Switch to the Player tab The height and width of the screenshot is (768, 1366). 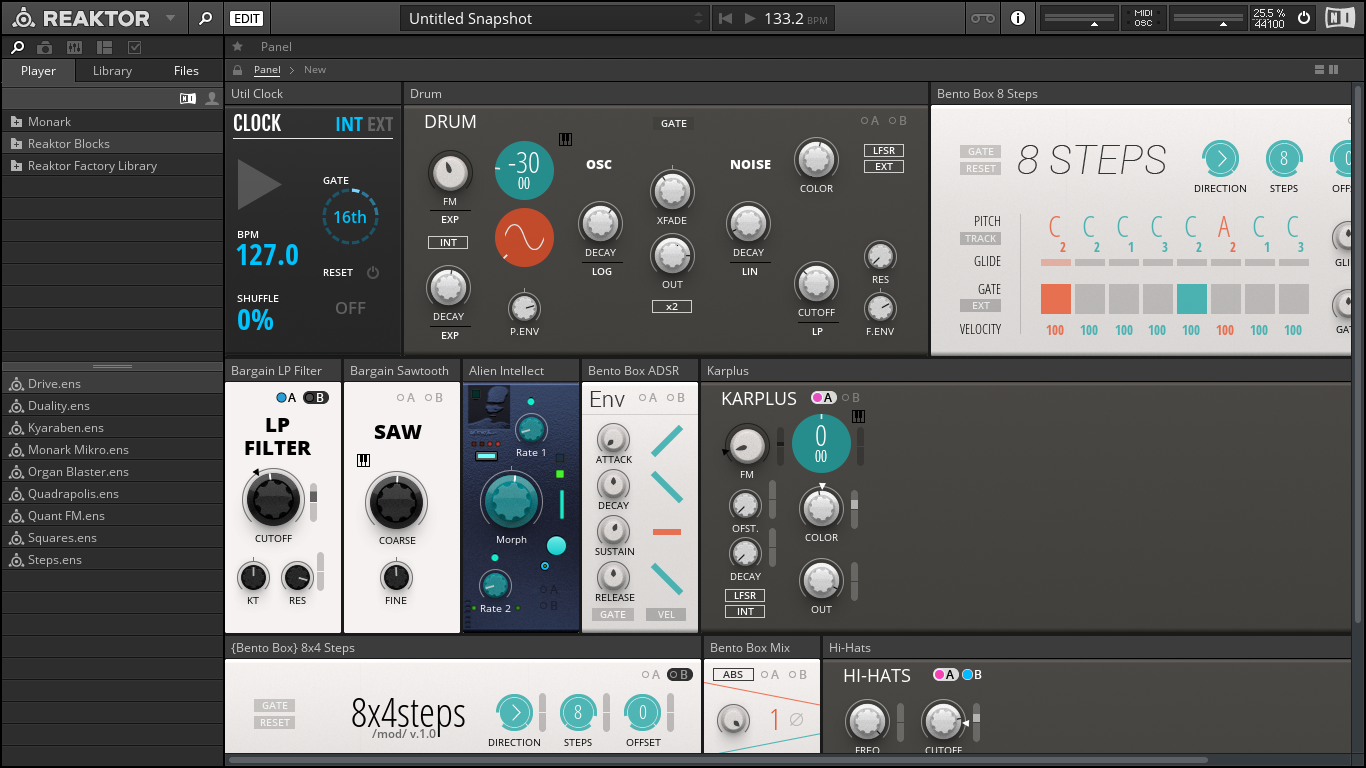pyautogui.click(x=38, y=71)
